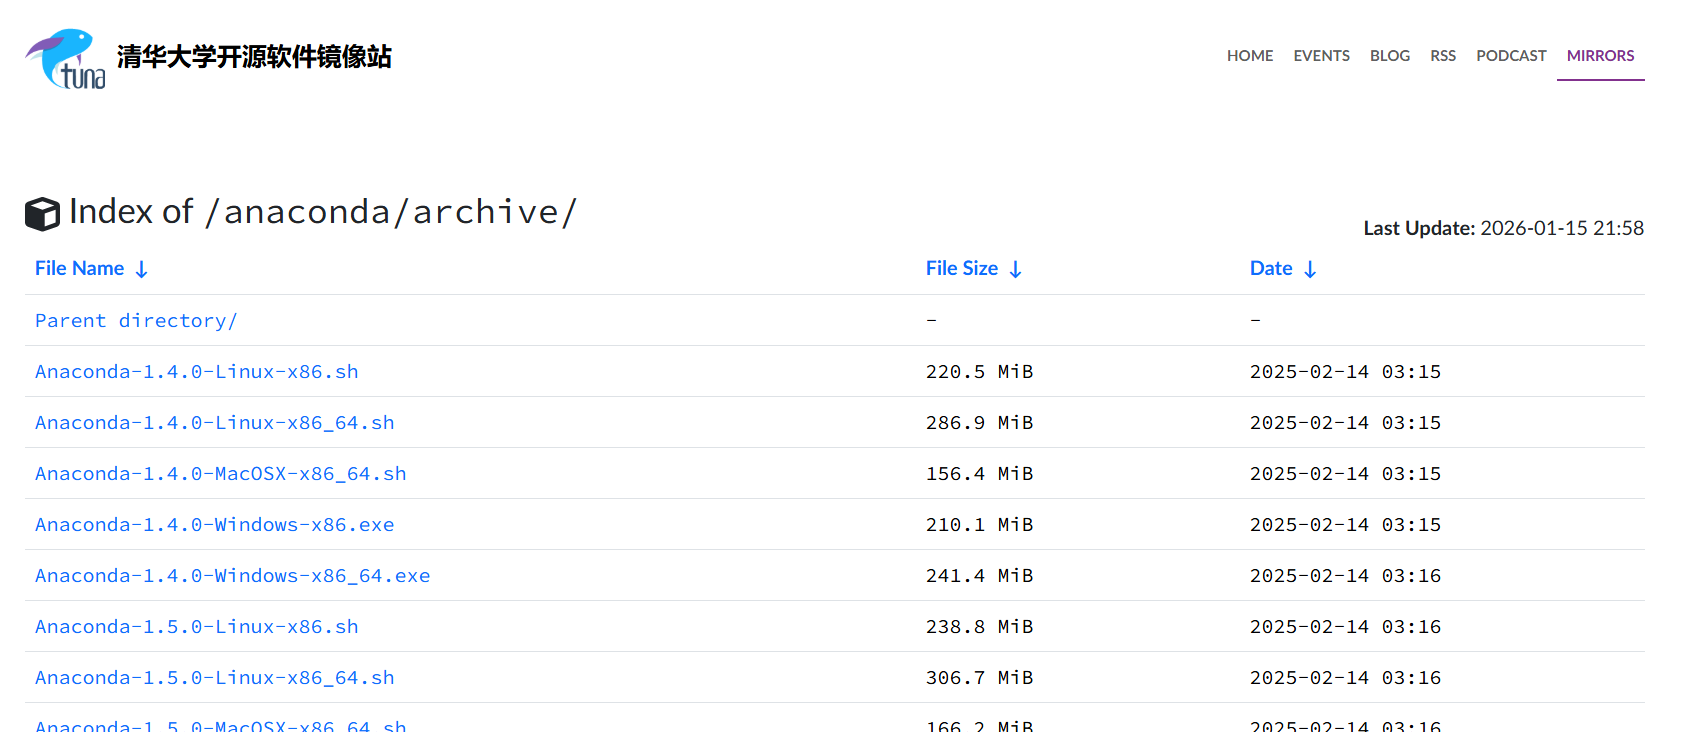This screenshot has width=1688, height=732.
Task: Click the 238.8 MiB size value
Action: 980,627
